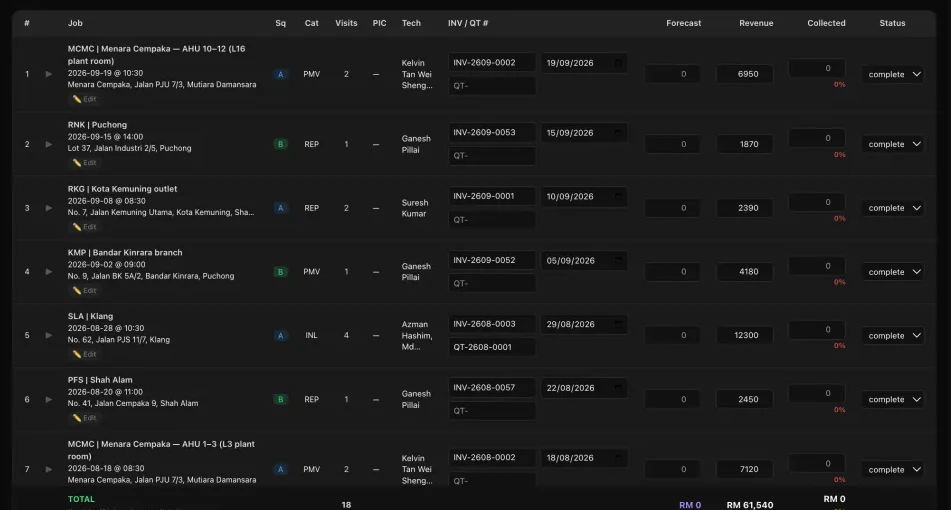Open status dropdown for INV-2609-0052 row
This screenshot has width=951, height=510.
pyautogui.click(x=893, y=272)
